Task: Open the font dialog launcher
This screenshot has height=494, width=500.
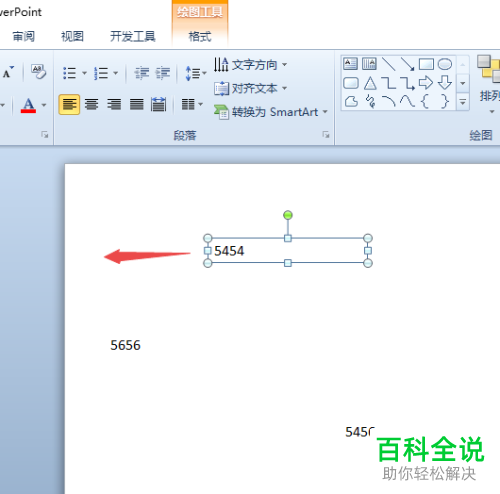Action: (45, 135)
